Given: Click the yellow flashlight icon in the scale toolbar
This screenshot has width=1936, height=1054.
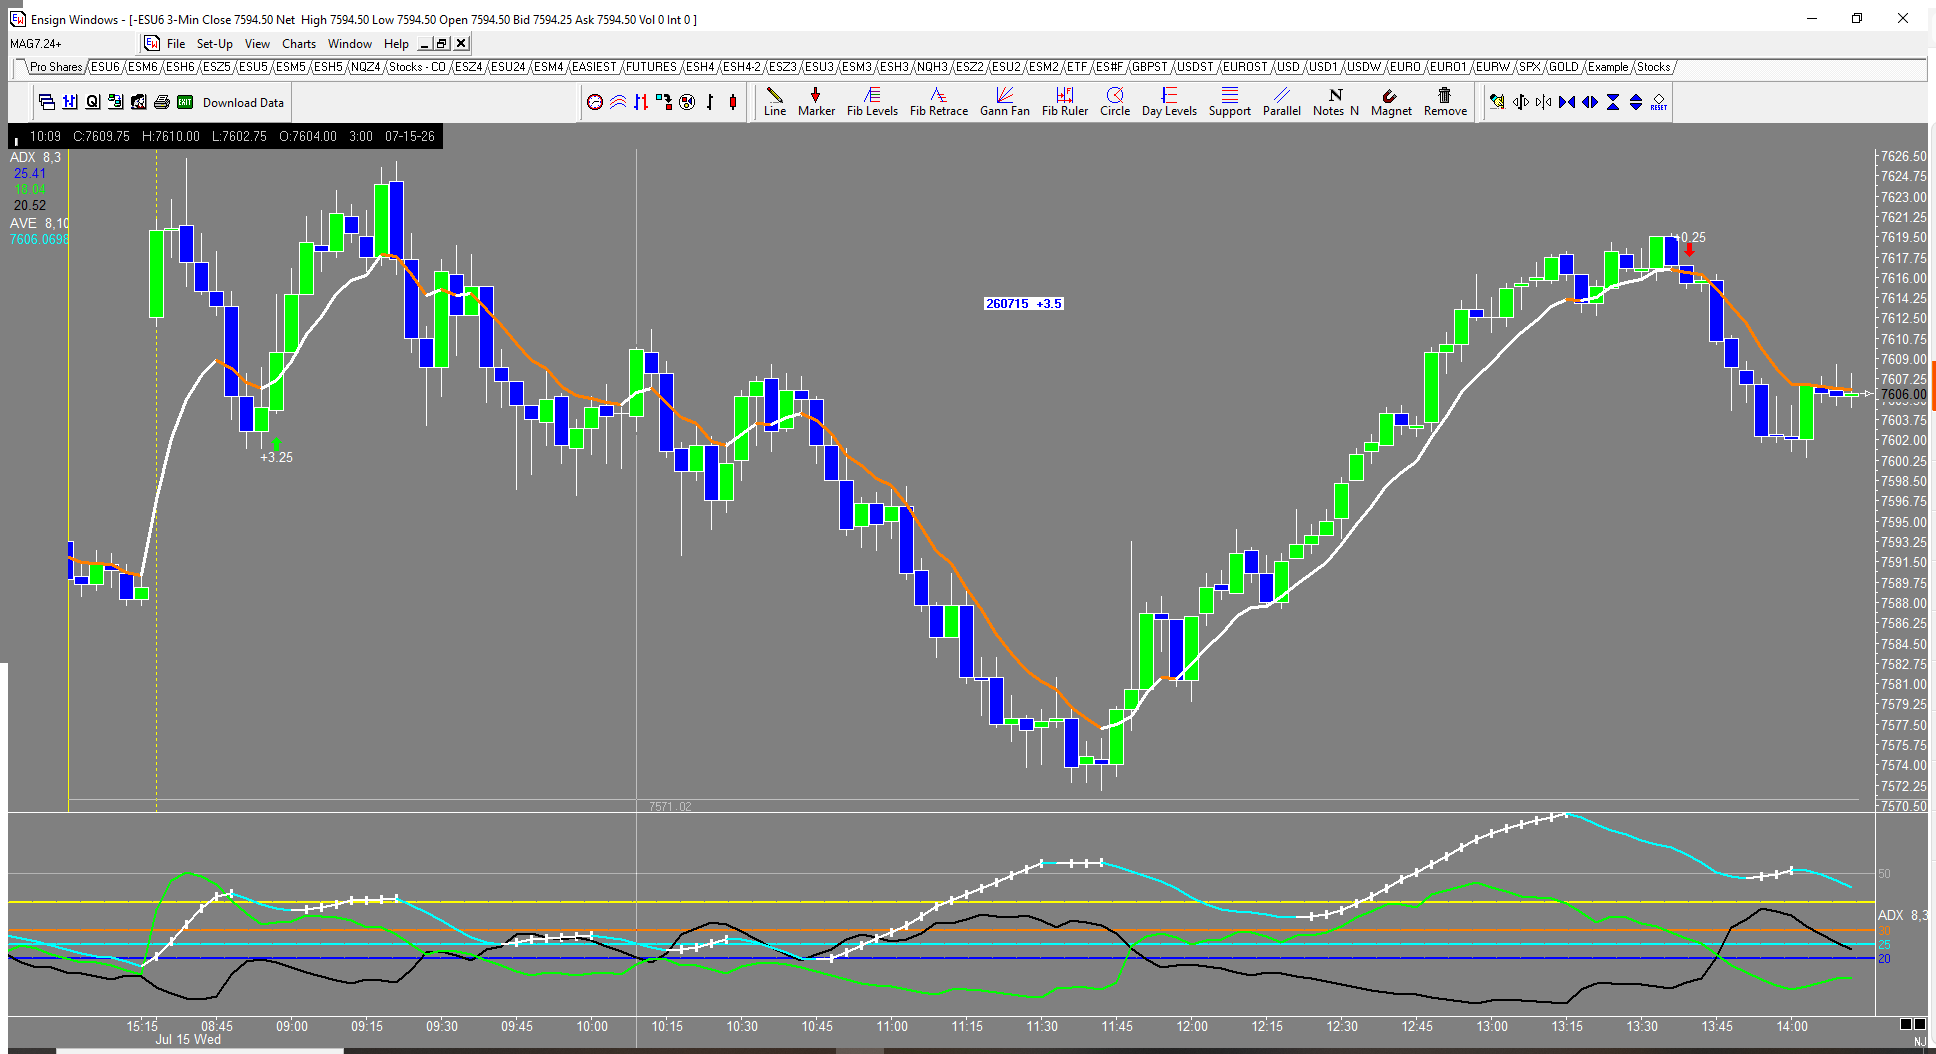Looking at the screenshot, I should click(x=1497, y=102).
